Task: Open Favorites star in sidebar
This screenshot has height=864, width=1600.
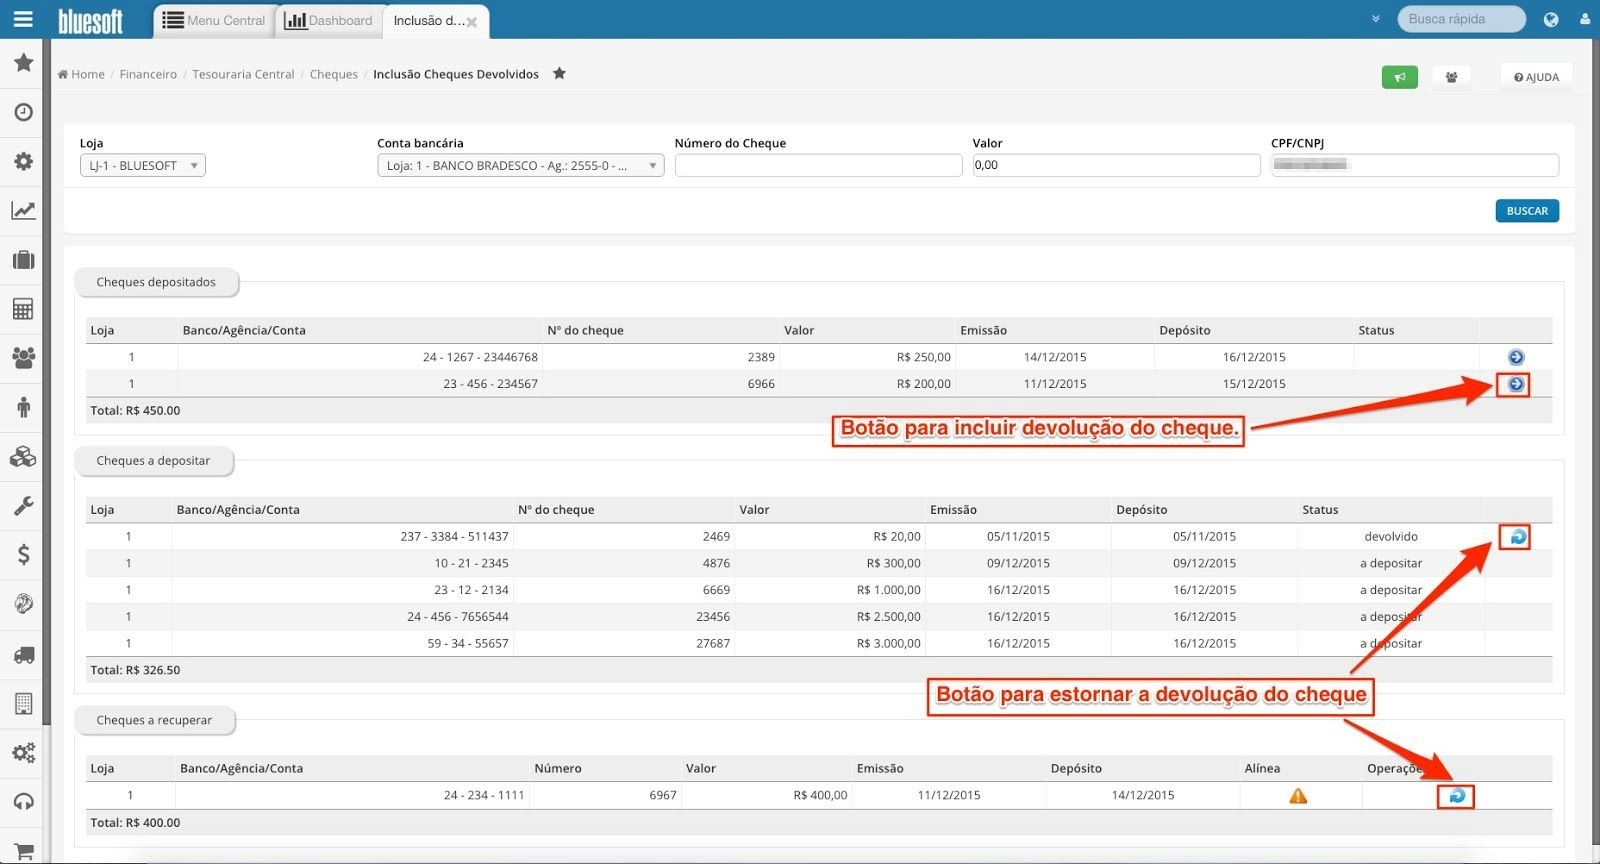Action: click(x=23, y=63)
